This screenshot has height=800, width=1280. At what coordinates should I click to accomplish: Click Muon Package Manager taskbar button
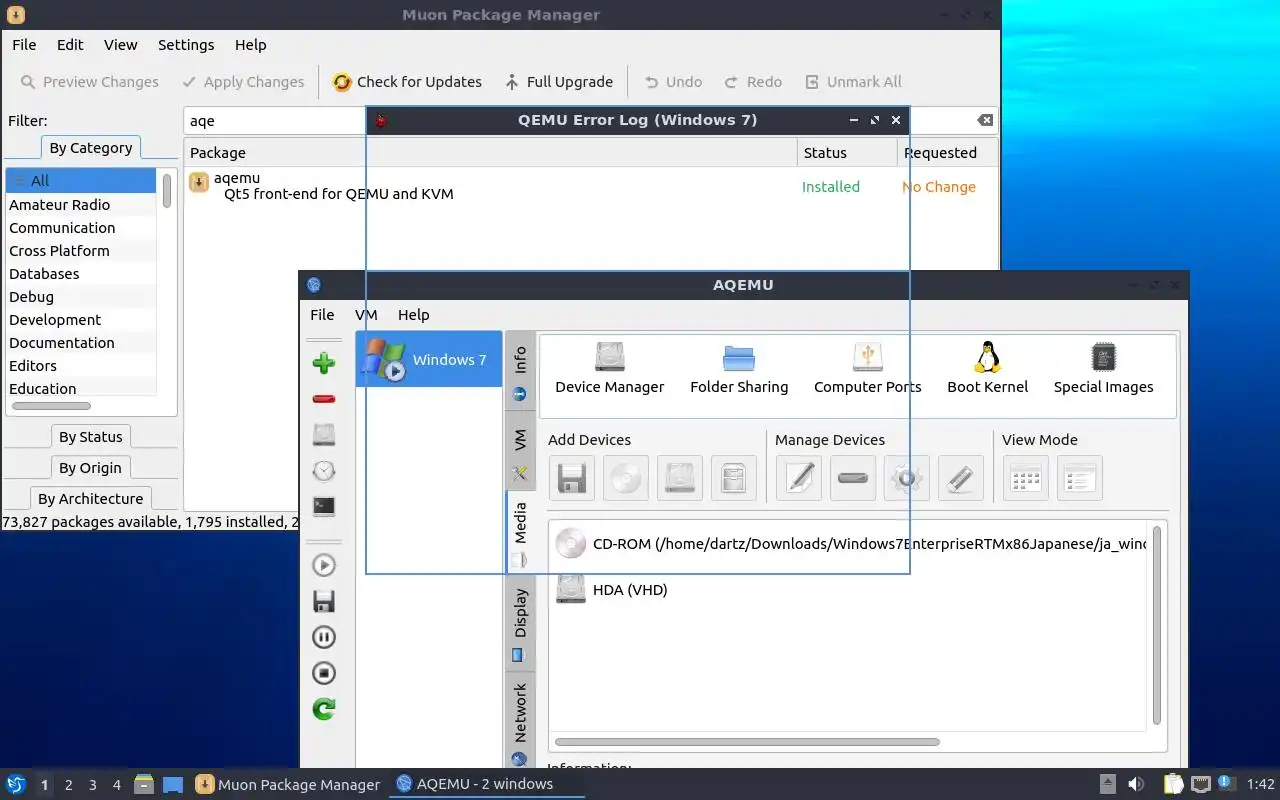288,785
